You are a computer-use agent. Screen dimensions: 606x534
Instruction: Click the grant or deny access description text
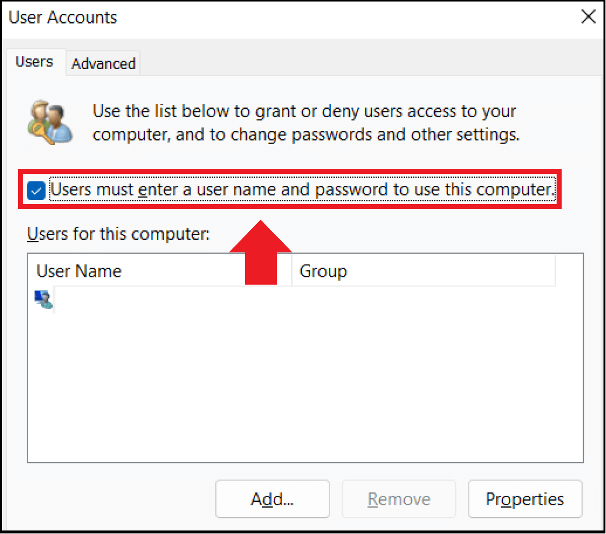305,122
